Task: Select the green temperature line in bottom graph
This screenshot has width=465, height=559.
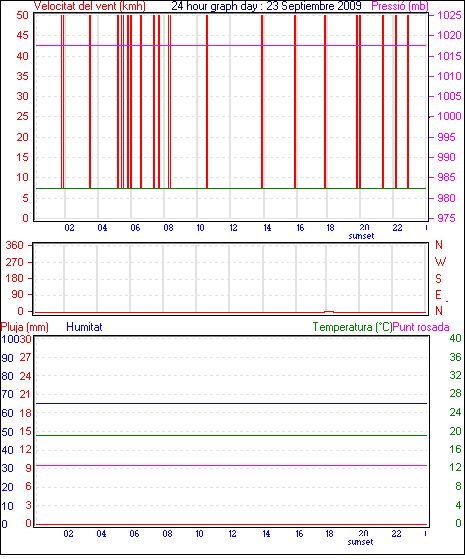Action: [231, 435]
